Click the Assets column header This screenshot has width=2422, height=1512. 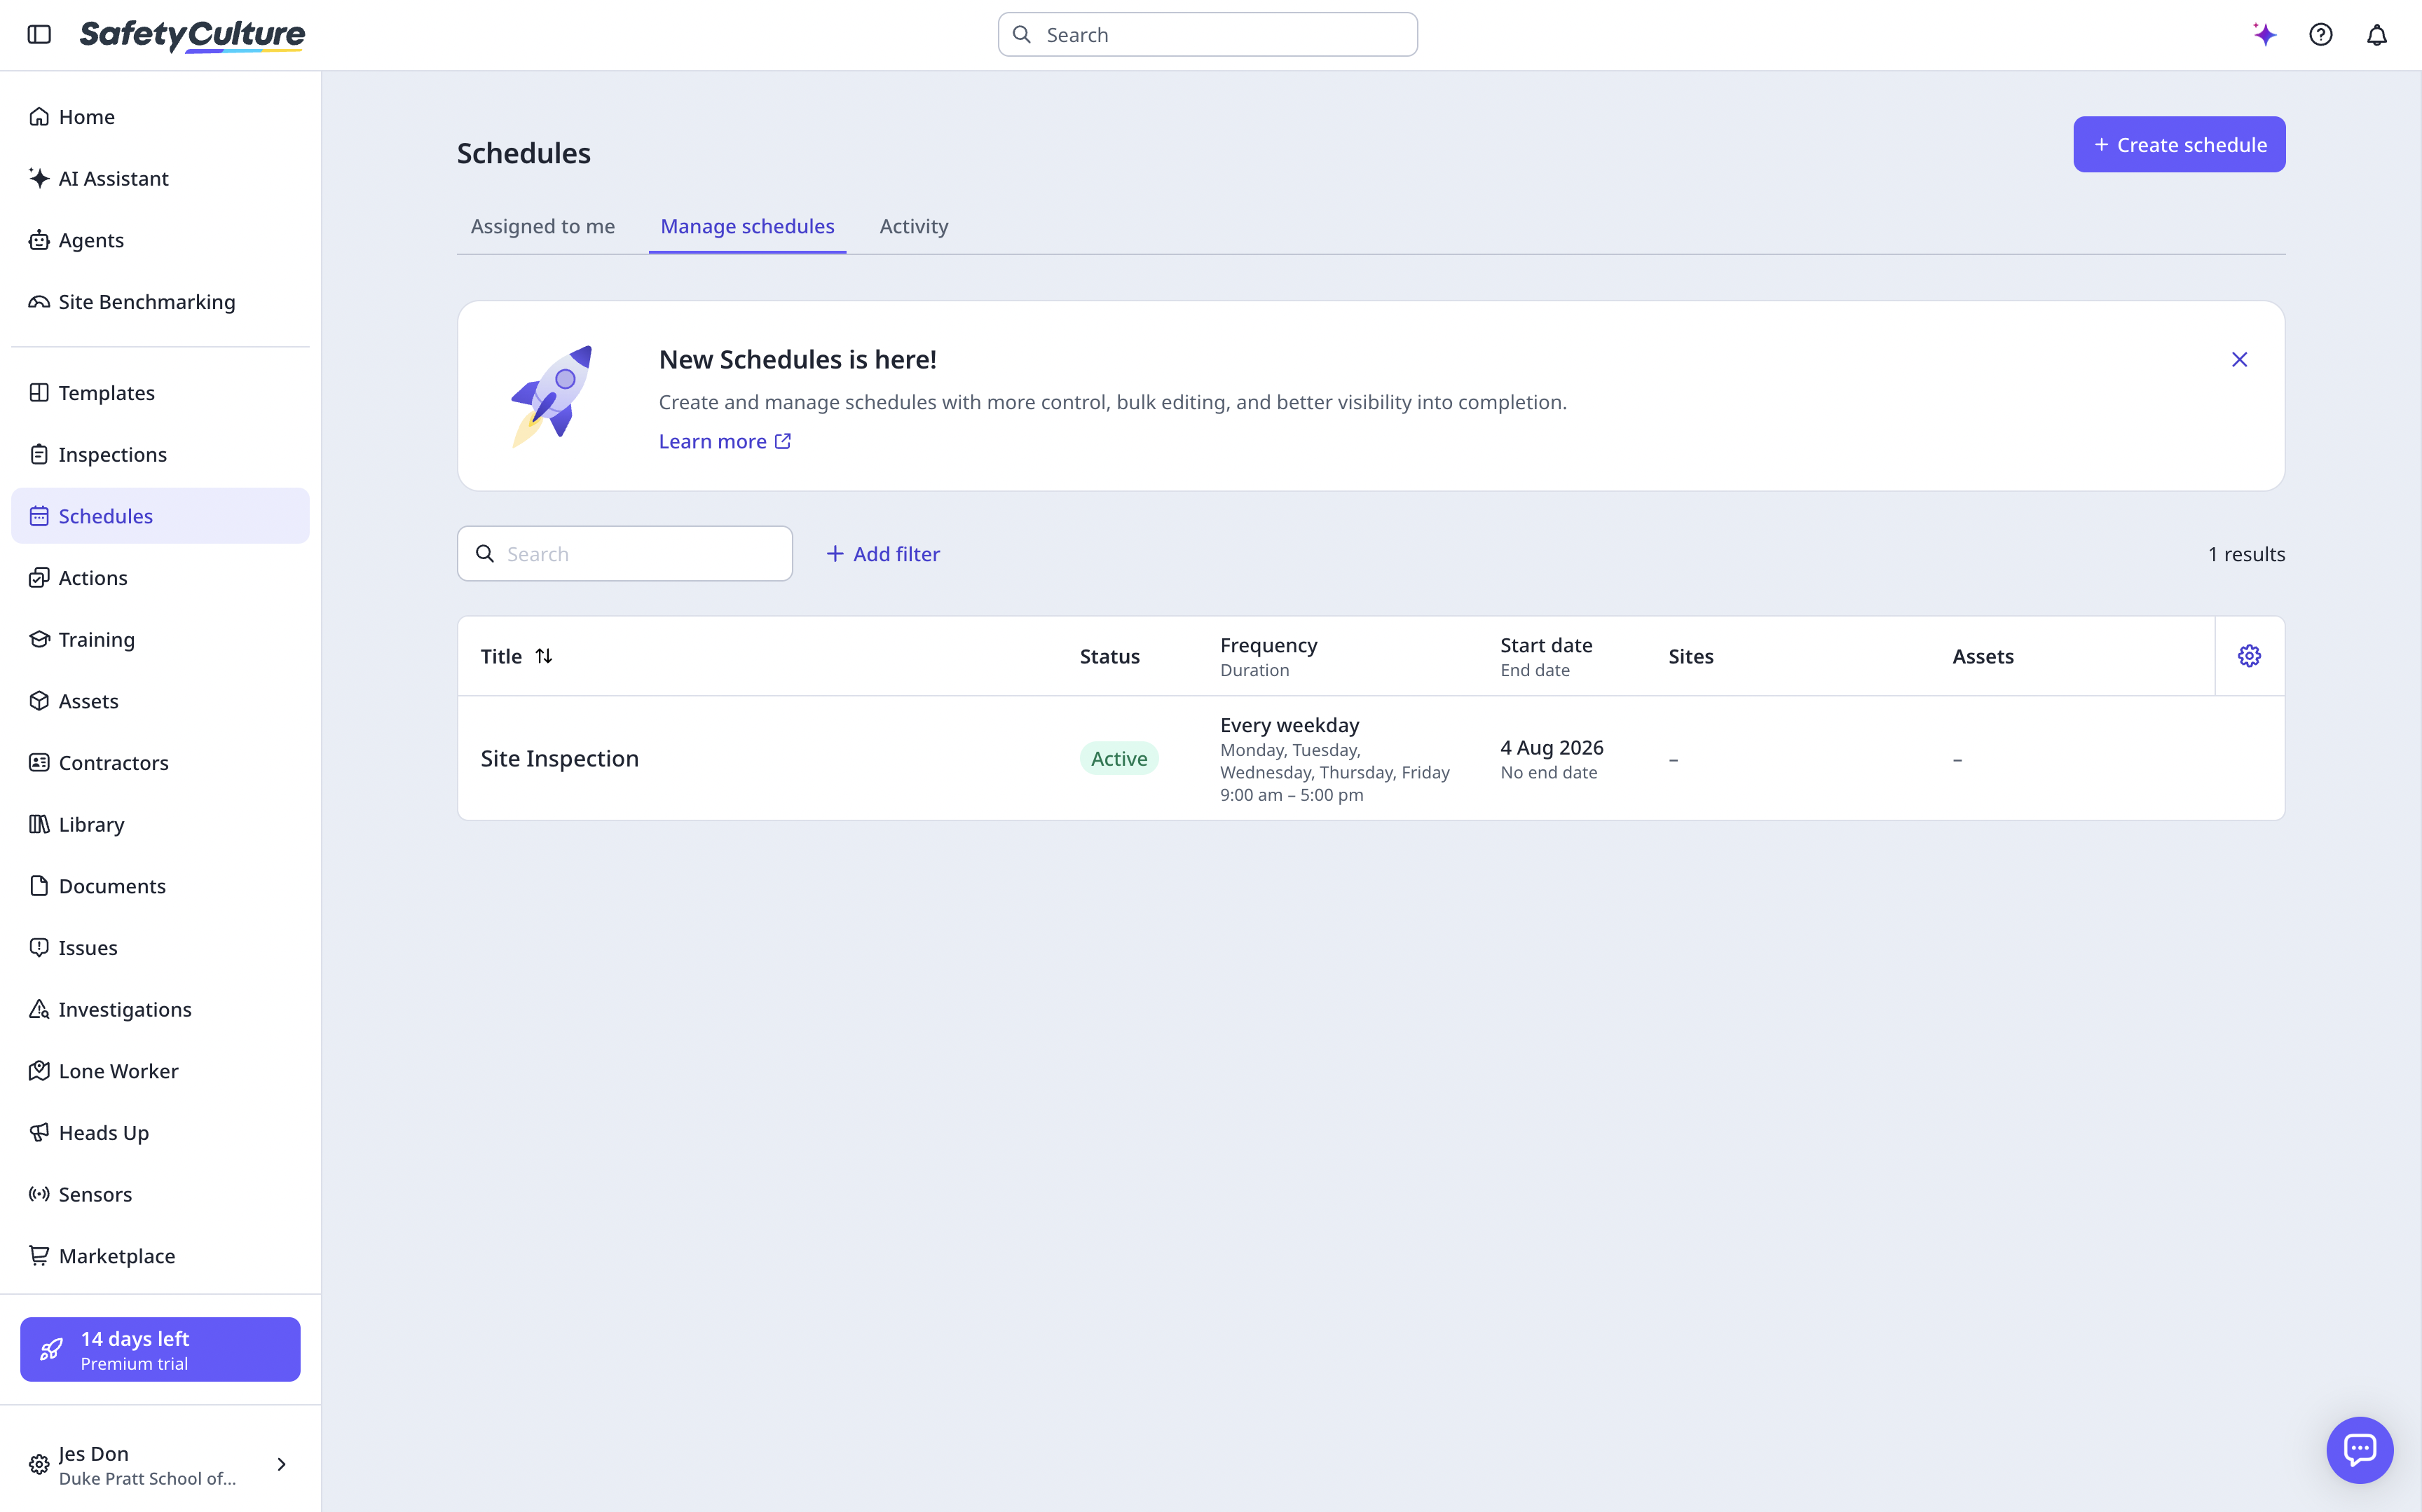tap(1983, 657)
